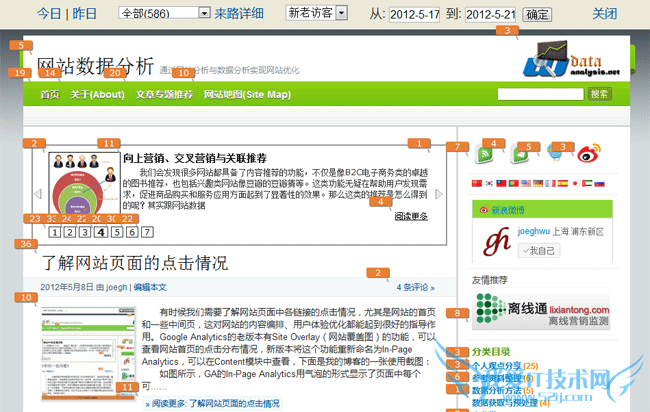Open the green email subscription icon
Image resolution: width=650 pixels, height=412 pixels.
point(520,155)
